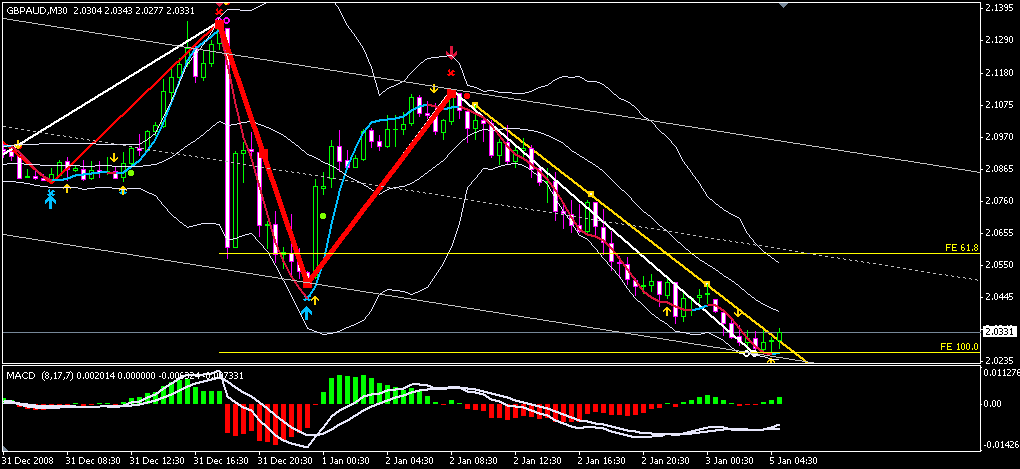Select the yellow square midway on the yellow trendline
Image resolution: width=1020 pixels, height=469 pixels.
pyautogui.click(x=592, y=194)
